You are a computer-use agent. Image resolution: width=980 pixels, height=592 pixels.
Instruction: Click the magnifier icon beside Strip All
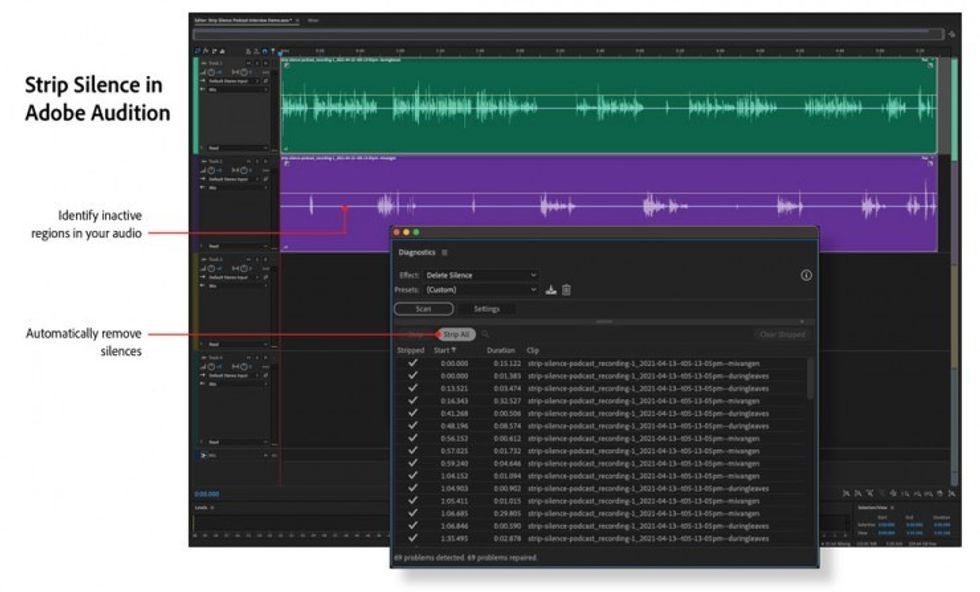pyautogui.click(x=485, y=334)
